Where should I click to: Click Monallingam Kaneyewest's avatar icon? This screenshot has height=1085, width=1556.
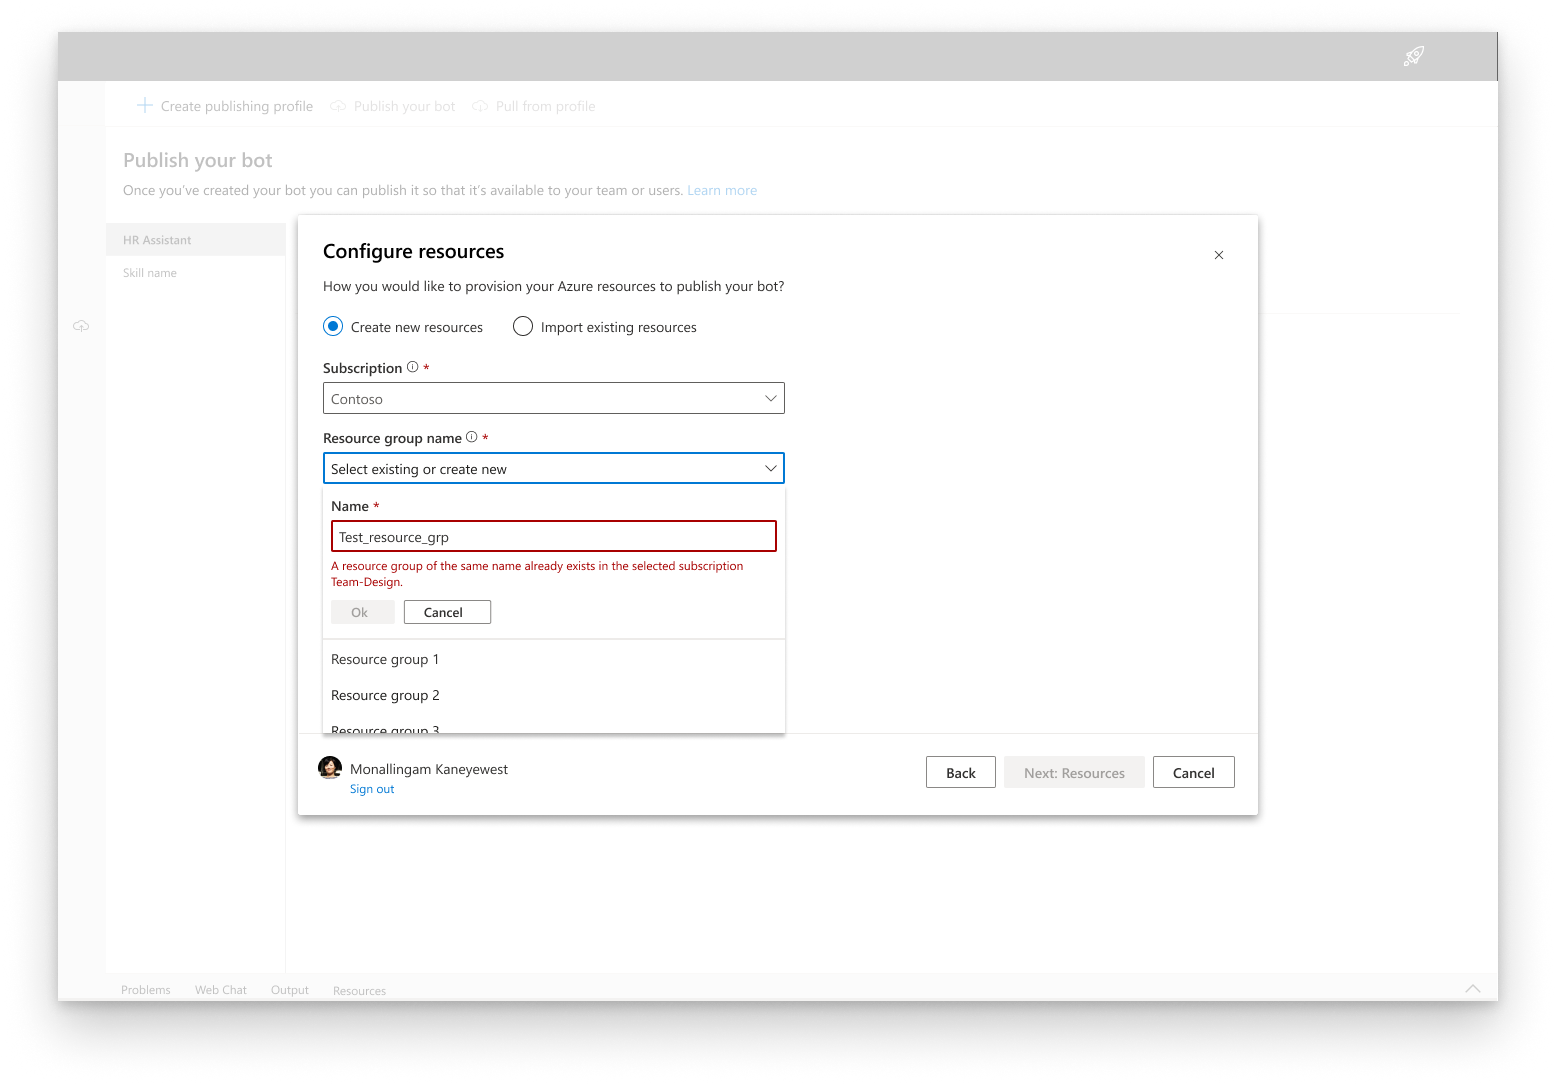point(330,767)
